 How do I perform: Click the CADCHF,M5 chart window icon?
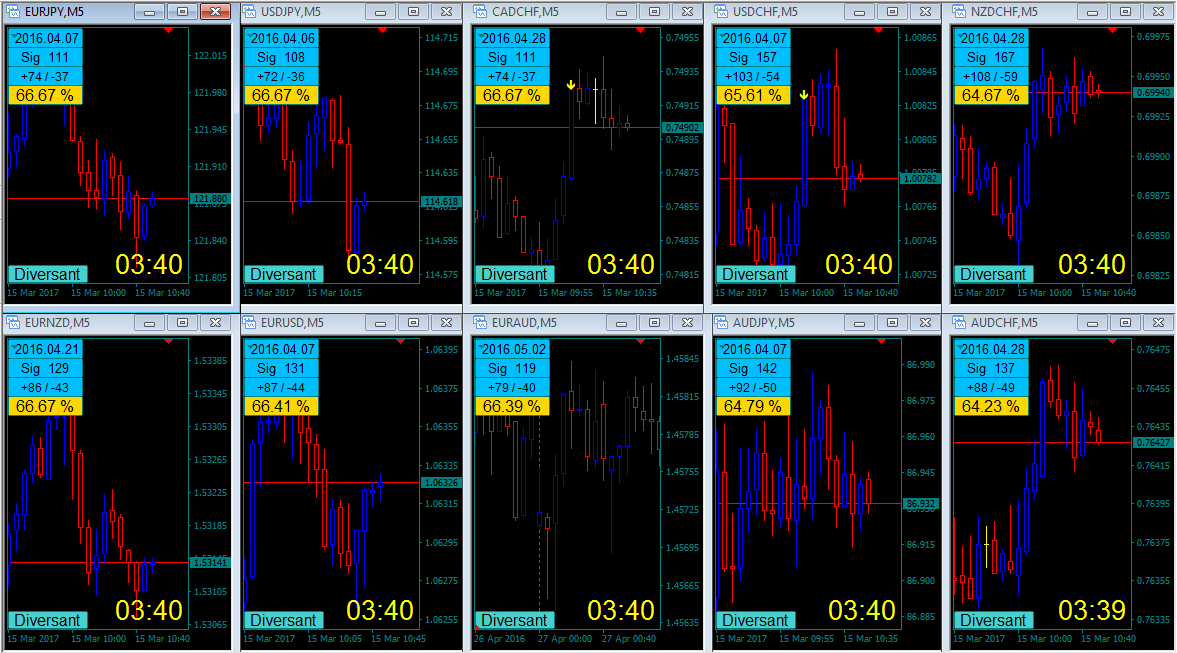480,12
